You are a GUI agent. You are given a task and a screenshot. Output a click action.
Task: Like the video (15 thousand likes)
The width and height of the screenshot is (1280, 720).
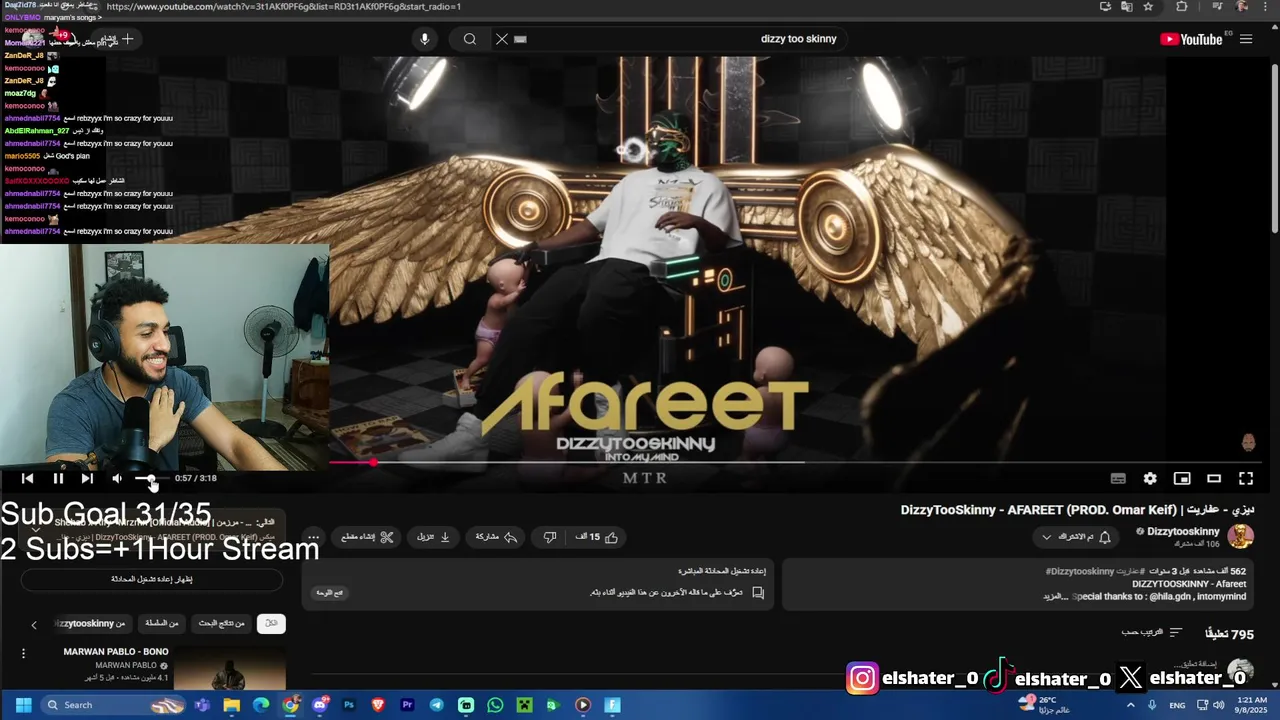click(x=597, y=537)
